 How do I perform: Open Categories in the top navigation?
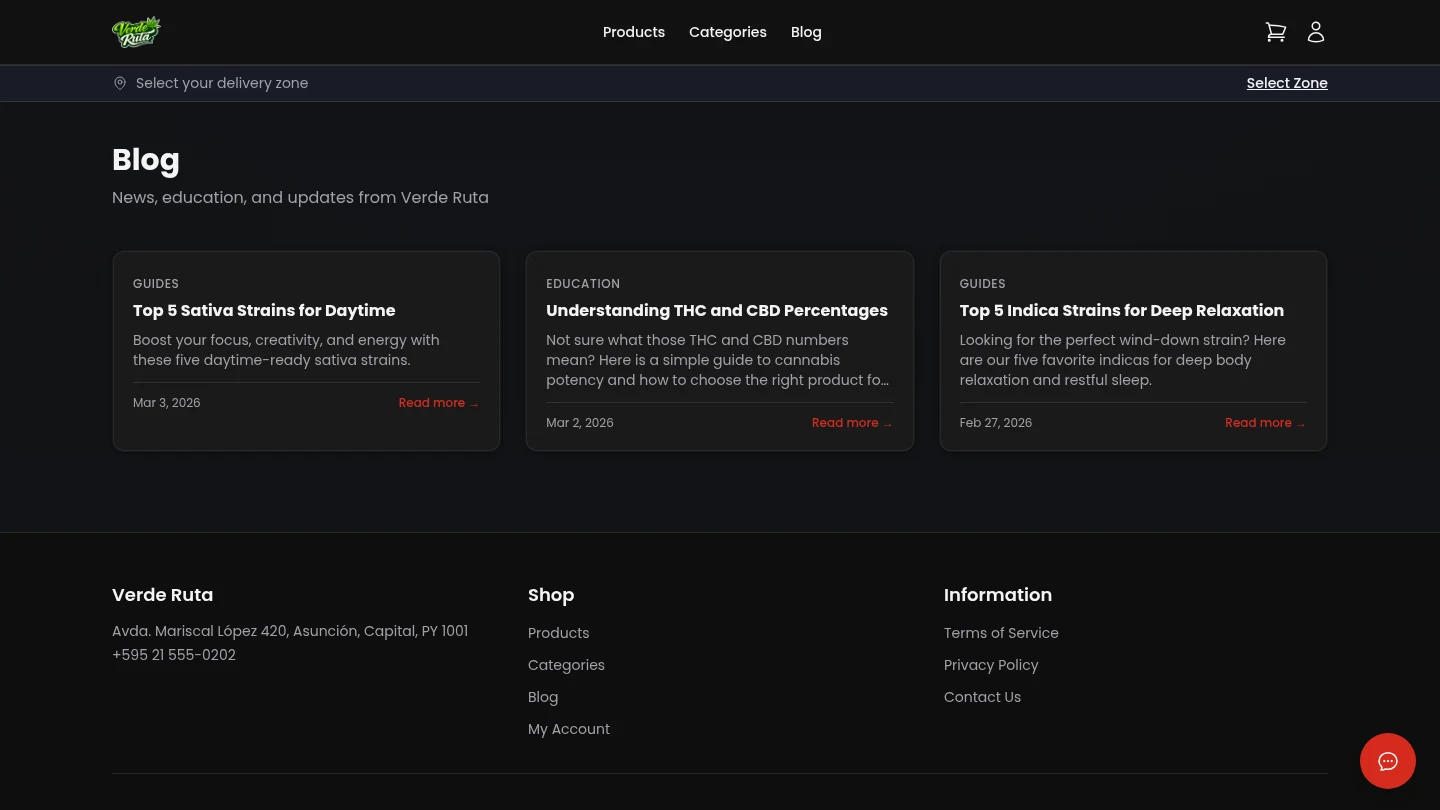click(x=727, y=32)
